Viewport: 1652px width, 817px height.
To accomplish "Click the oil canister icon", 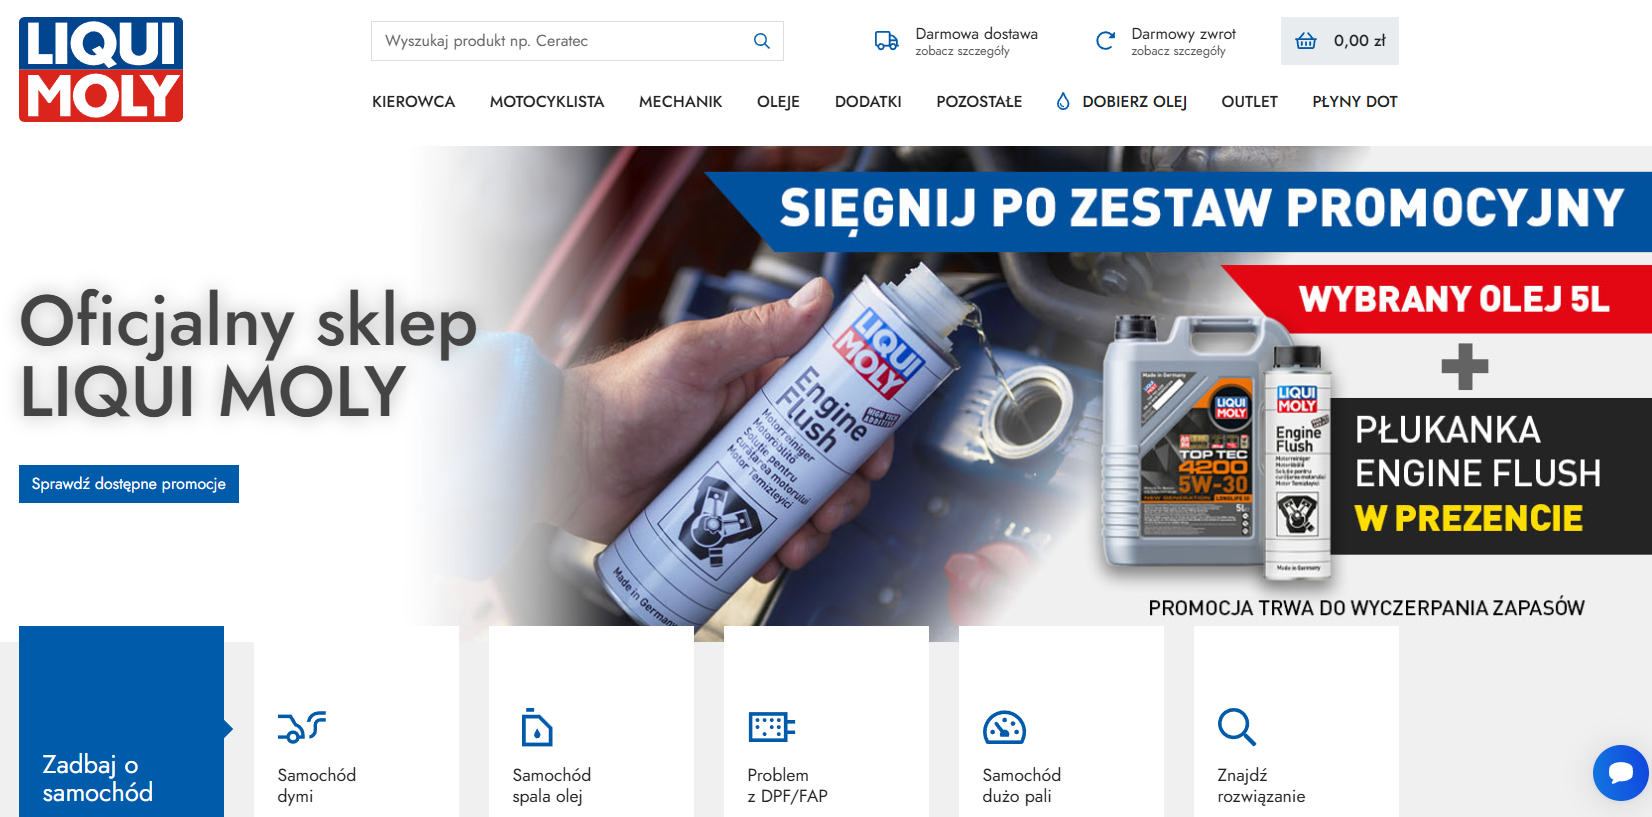I will pos(536,727).
